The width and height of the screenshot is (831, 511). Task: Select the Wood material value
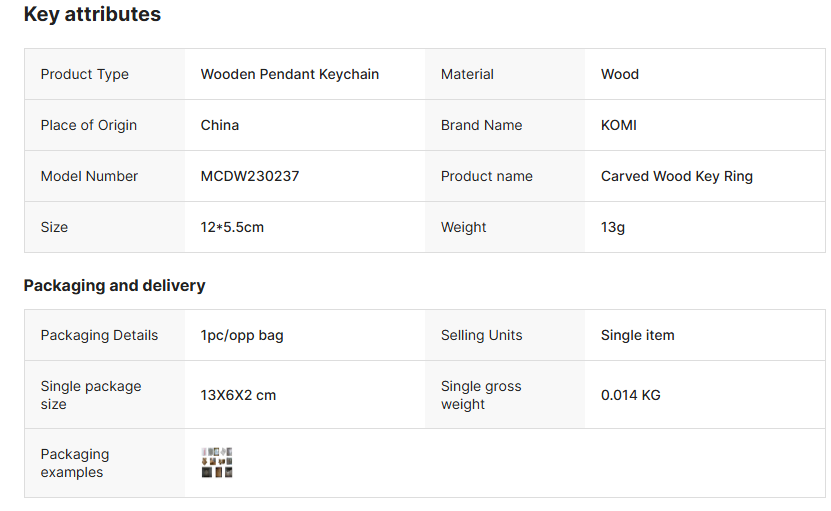[x=619, y=74]
